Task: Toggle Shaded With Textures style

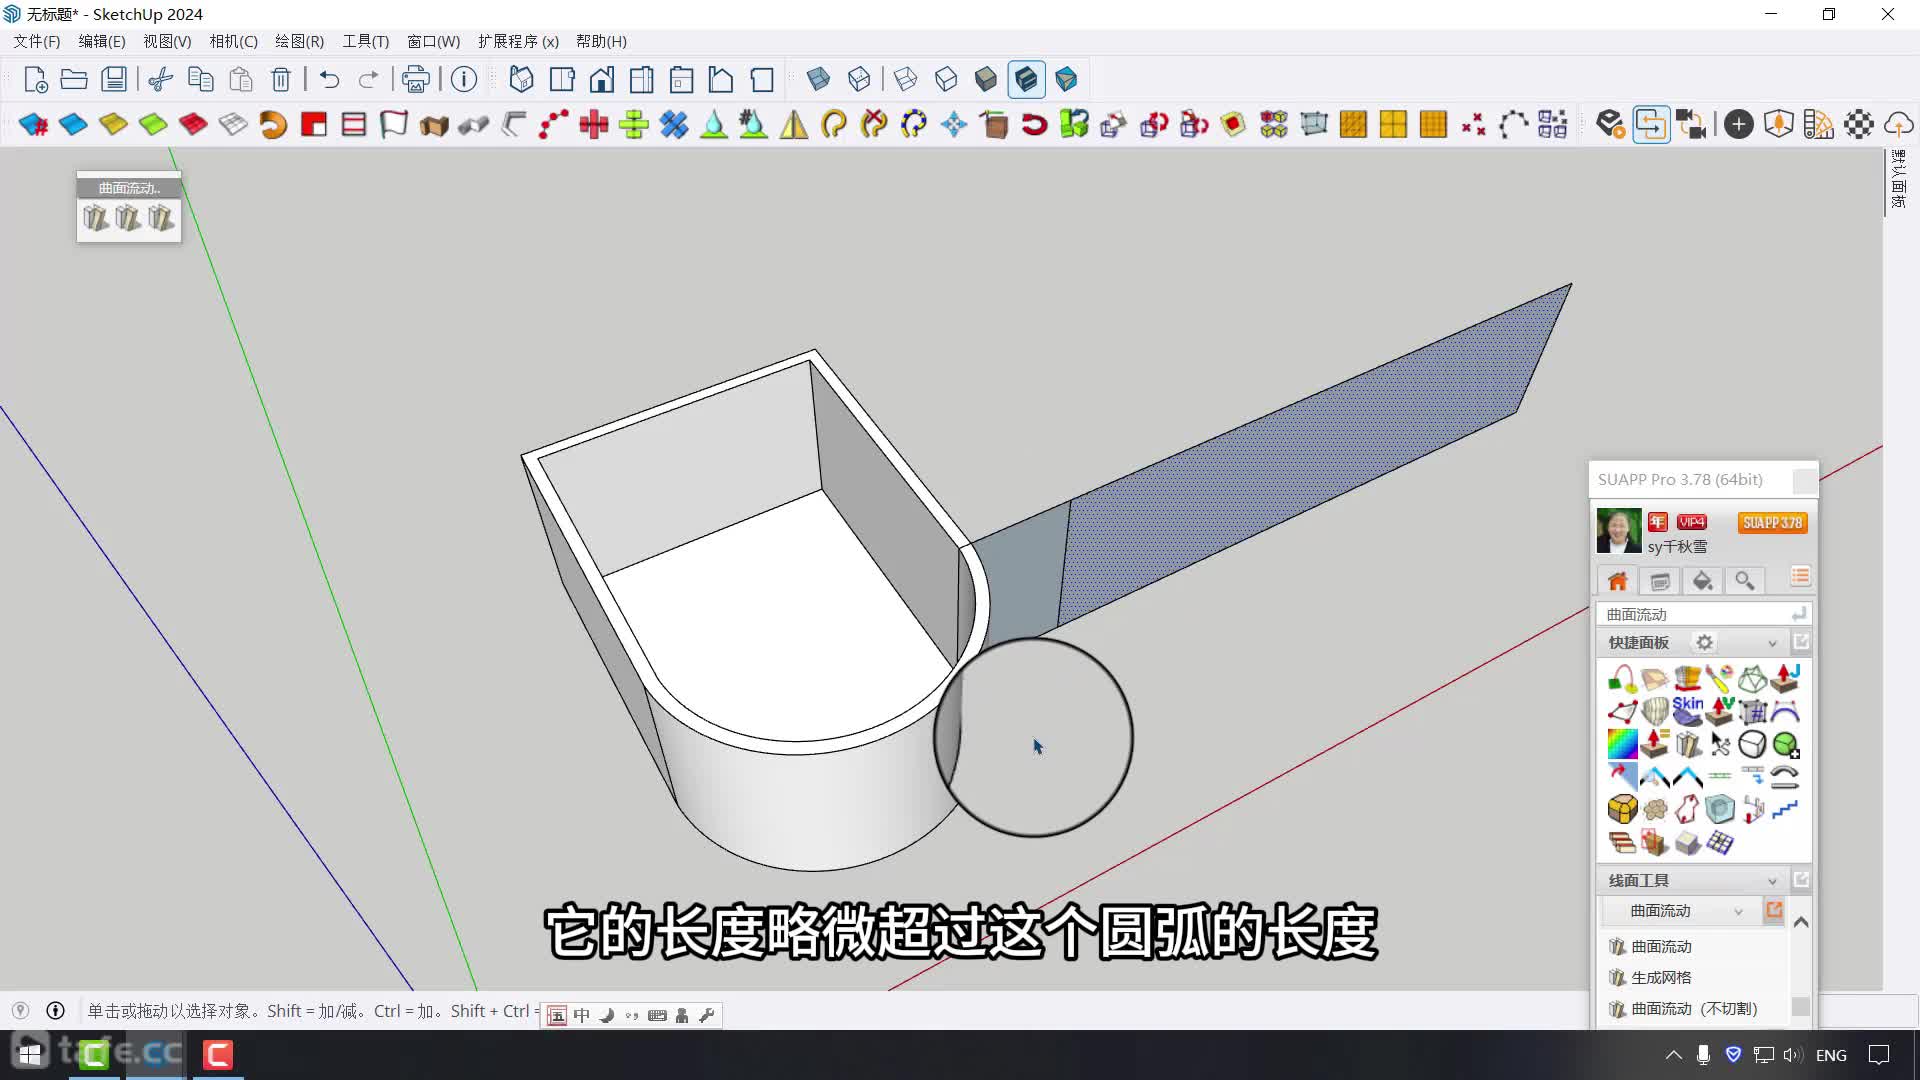Action: [x=1026, y=79]
